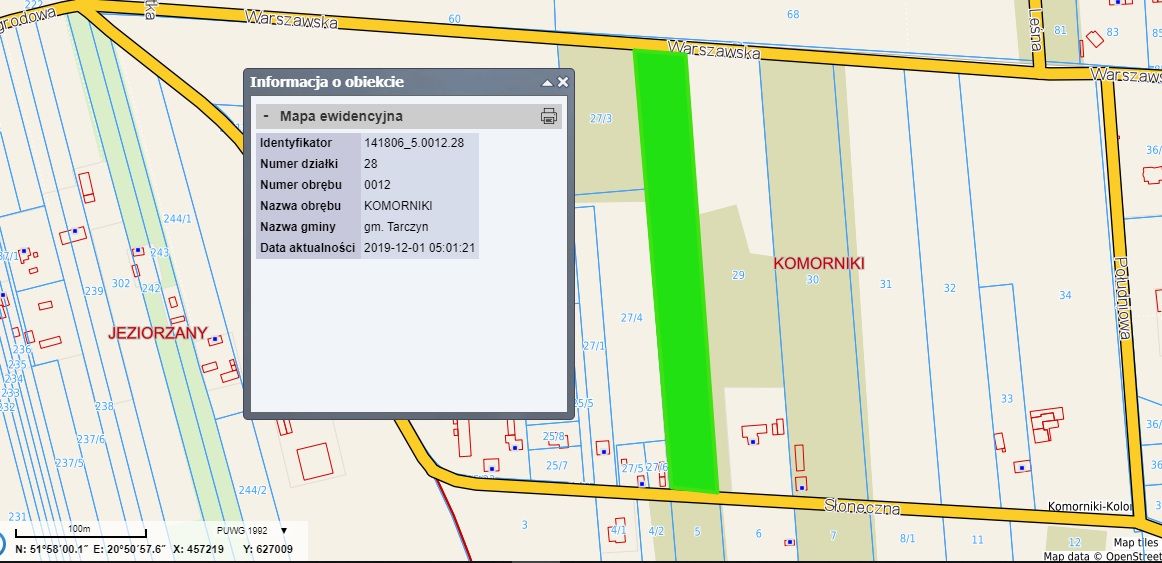Select the gm. Tarczyn value

click(396, 227)
